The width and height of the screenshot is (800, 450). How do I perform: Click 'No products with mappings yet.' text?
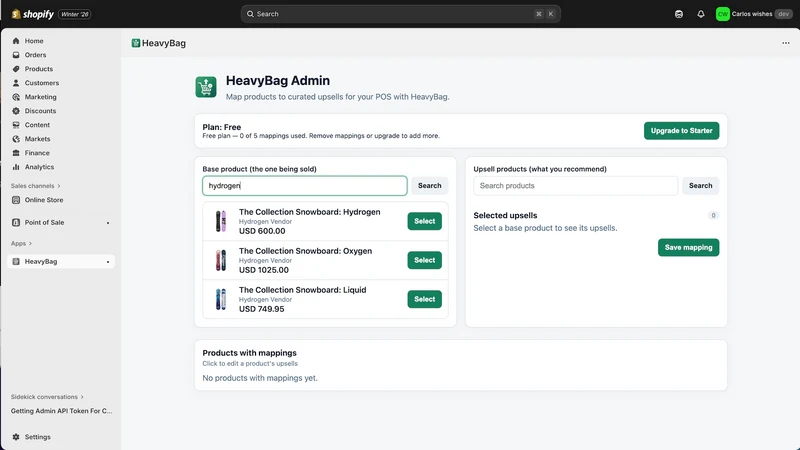[x=260, y=378]
